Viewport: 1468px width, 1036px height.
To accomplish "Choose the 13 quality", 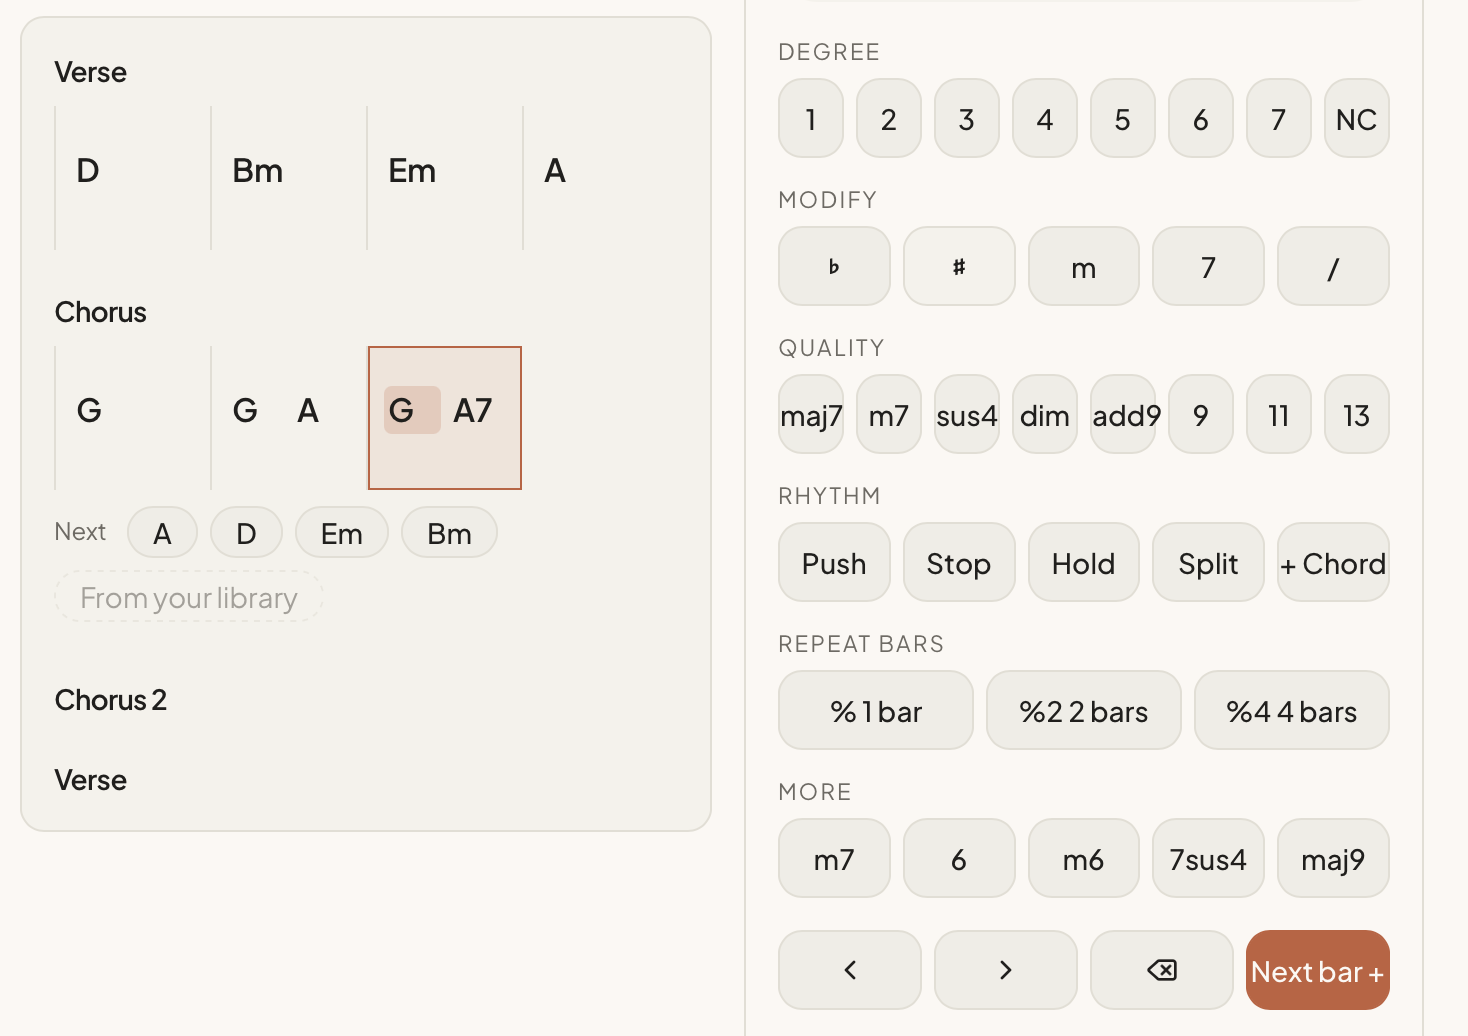I will pos(1357,414).
